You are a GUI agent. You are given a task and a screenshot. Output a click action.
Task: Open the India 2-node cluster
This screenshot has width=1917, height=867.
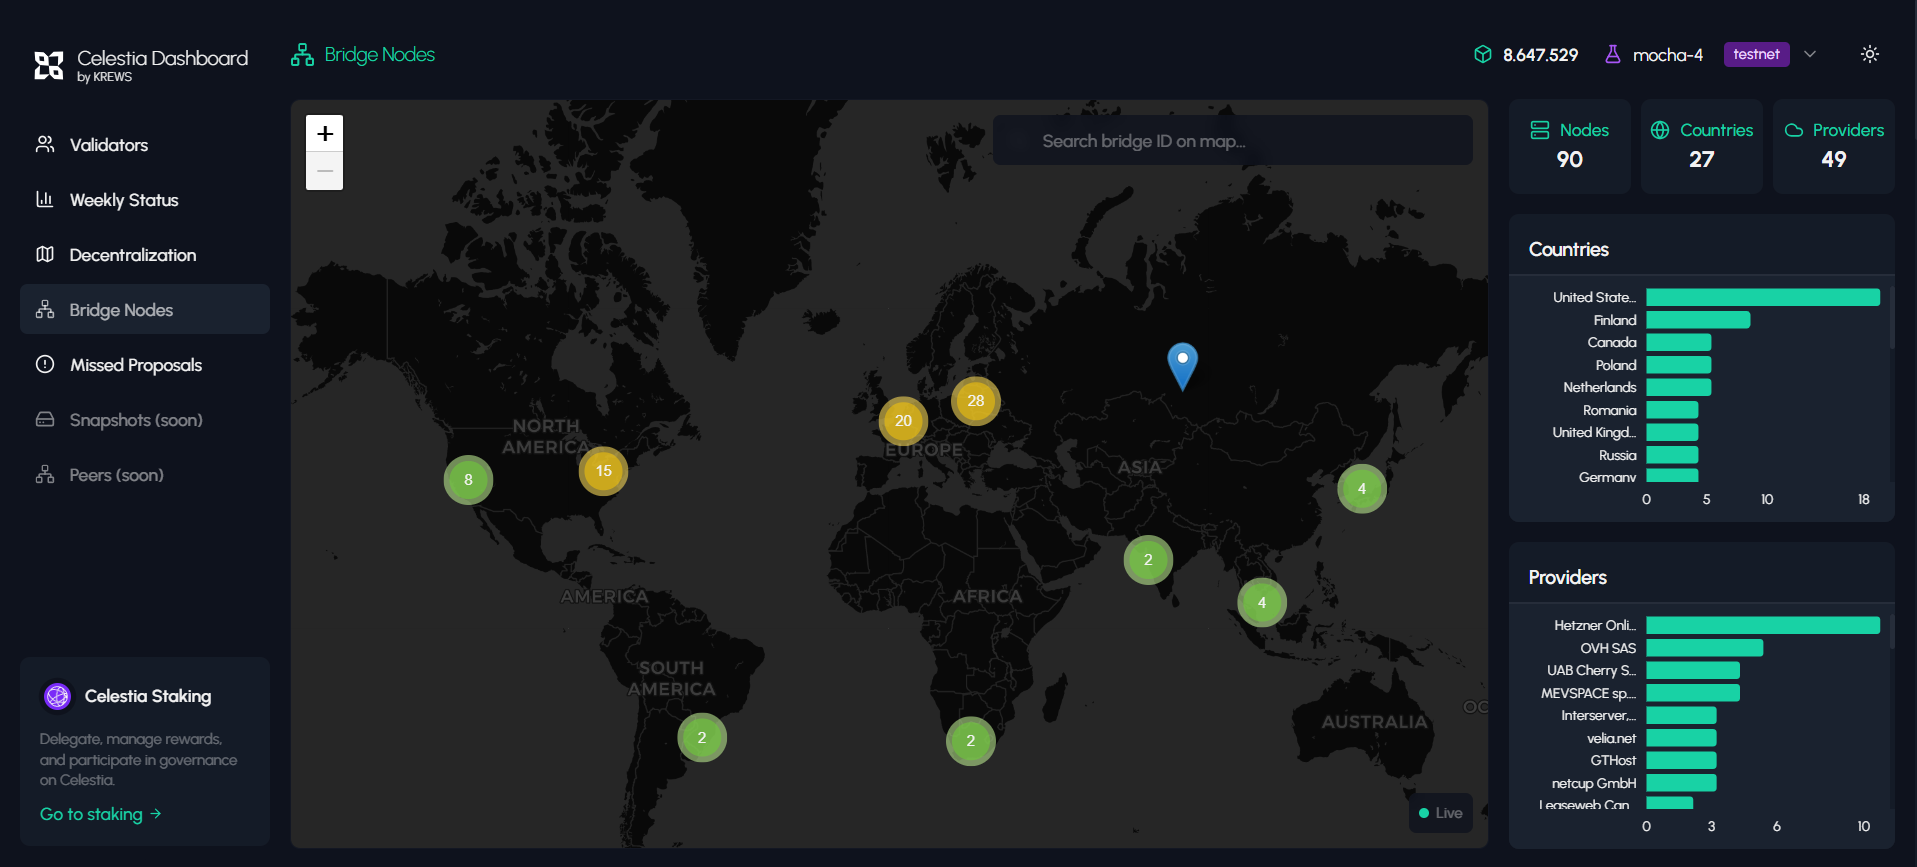click(1148, 560)
